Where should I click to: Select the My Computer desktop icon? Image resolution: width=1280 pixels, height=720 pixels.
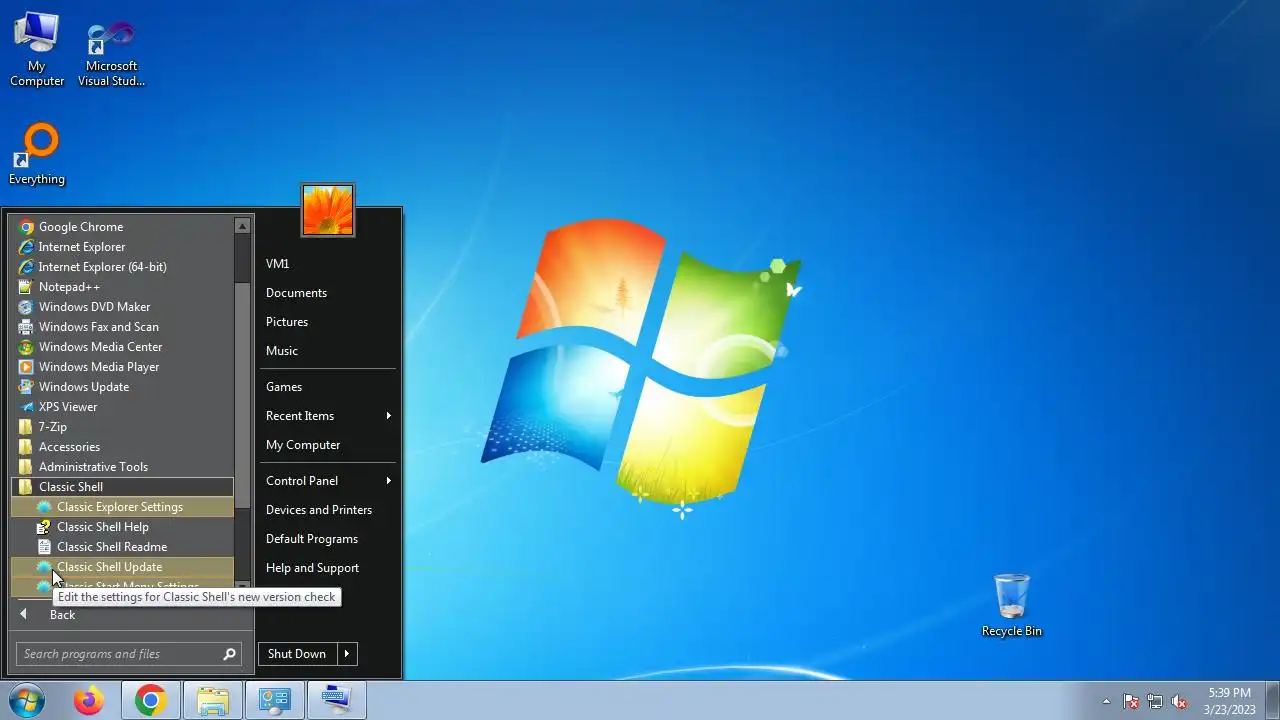pos(37,50)
